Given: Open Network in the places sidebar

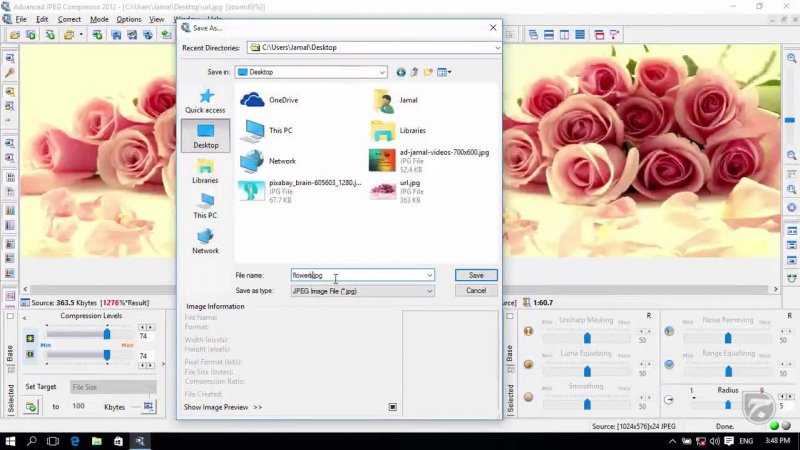Looking at the screenshot, I should click(x=205, y=240).
